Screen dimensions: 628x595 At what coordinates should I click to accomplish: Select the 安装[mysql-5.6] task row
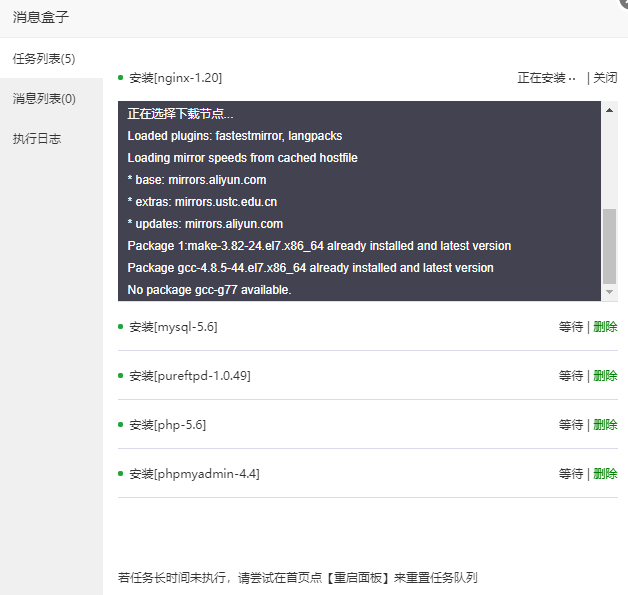(x=368, y=327)
